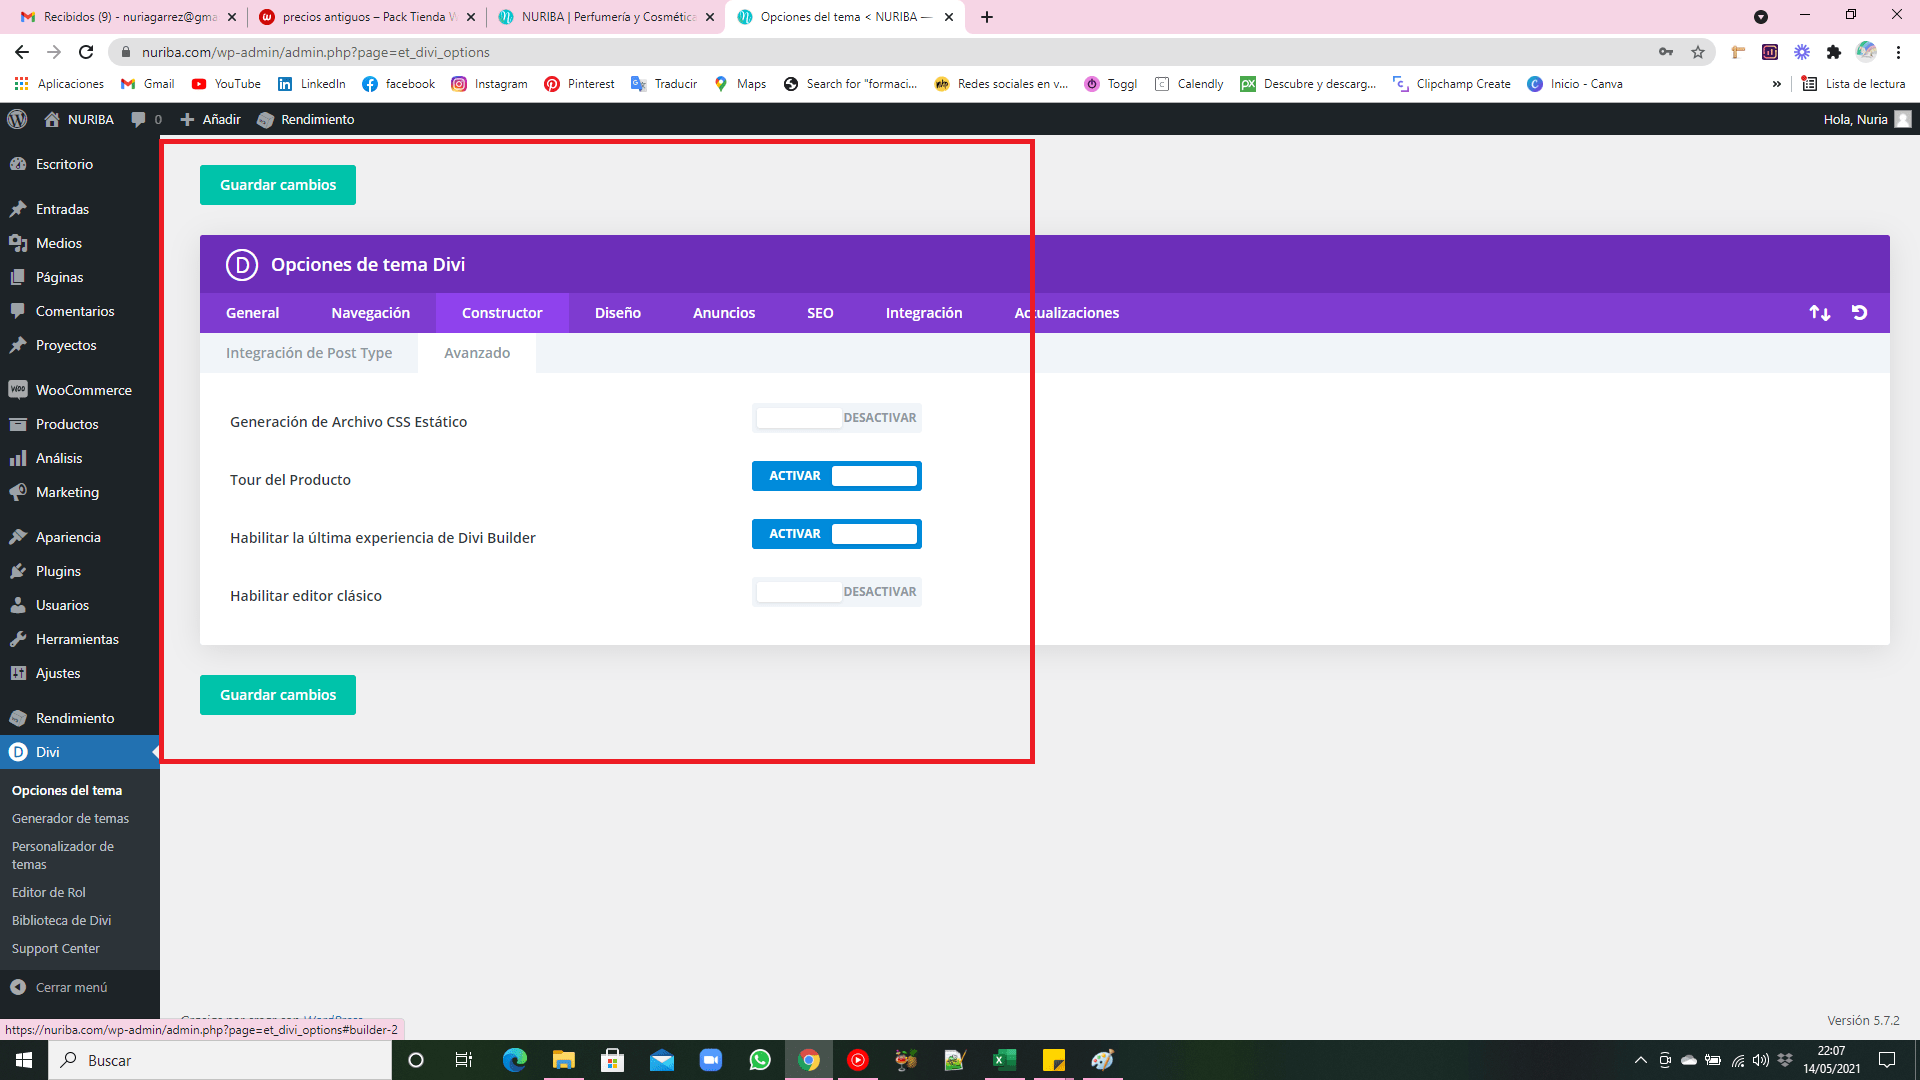Open Zoom from taskbar
The width and height of the screenshot is (1920, 1080).
(x=711, y=1060)
